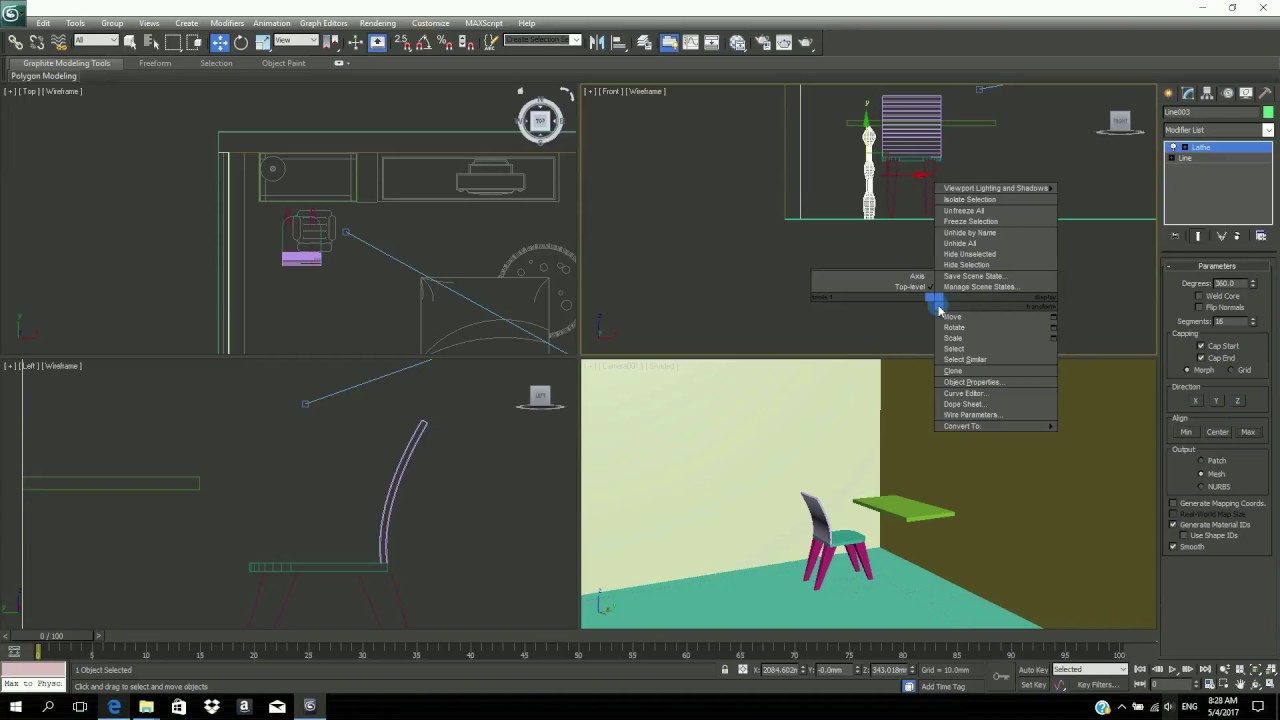Screen dimensions: 1280x720
Task: Toggle the Weld Core checkbox
Action: [x=1200, y=296]
